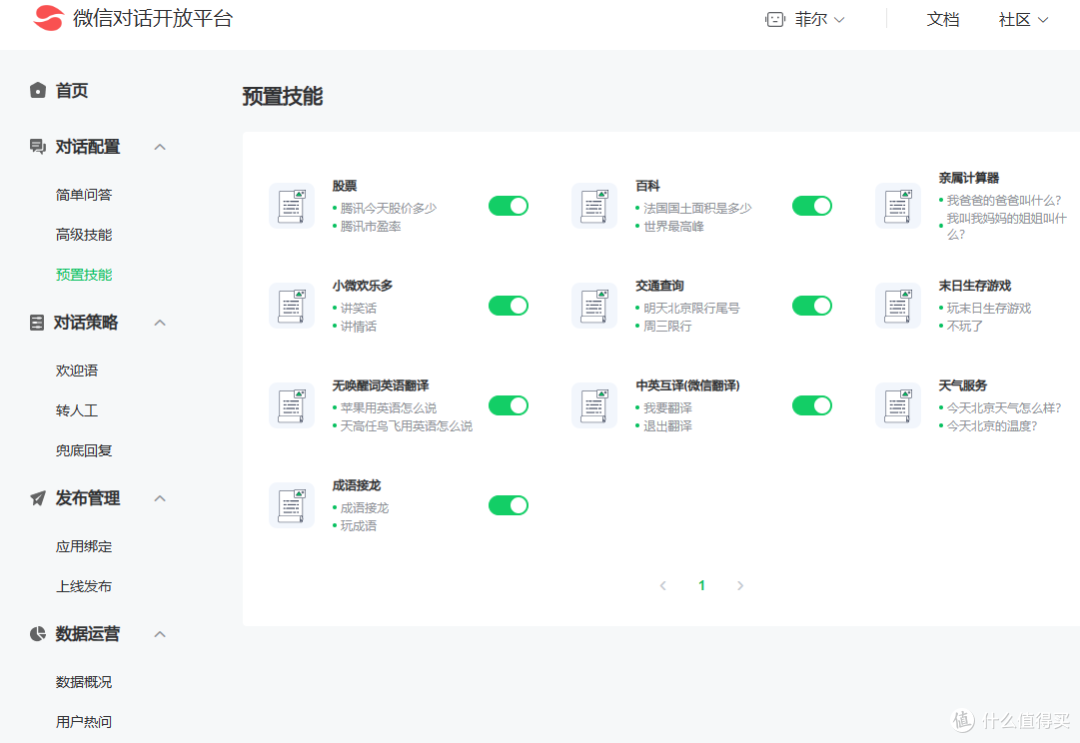Viewport: 1080px width, 743px height.
Task: Toggle the 无唤醒词英语翻译 skill off
Action: point(508,406)
